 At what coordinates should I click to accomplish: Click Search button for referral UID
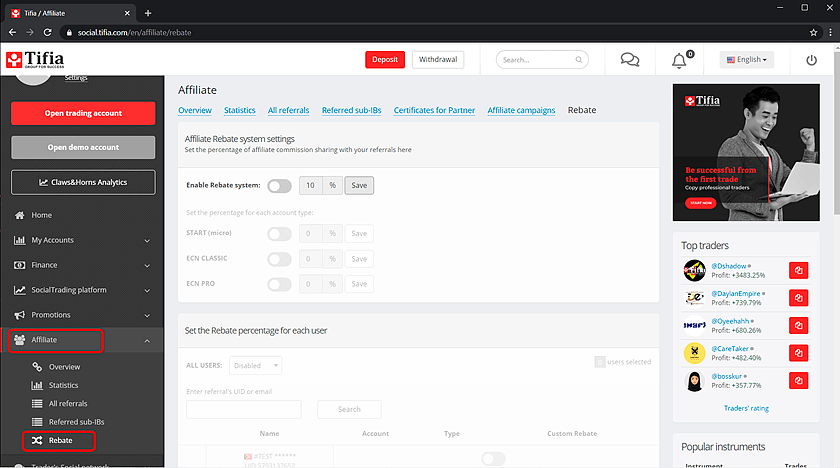pyautogui.click(x=349, y=409)
